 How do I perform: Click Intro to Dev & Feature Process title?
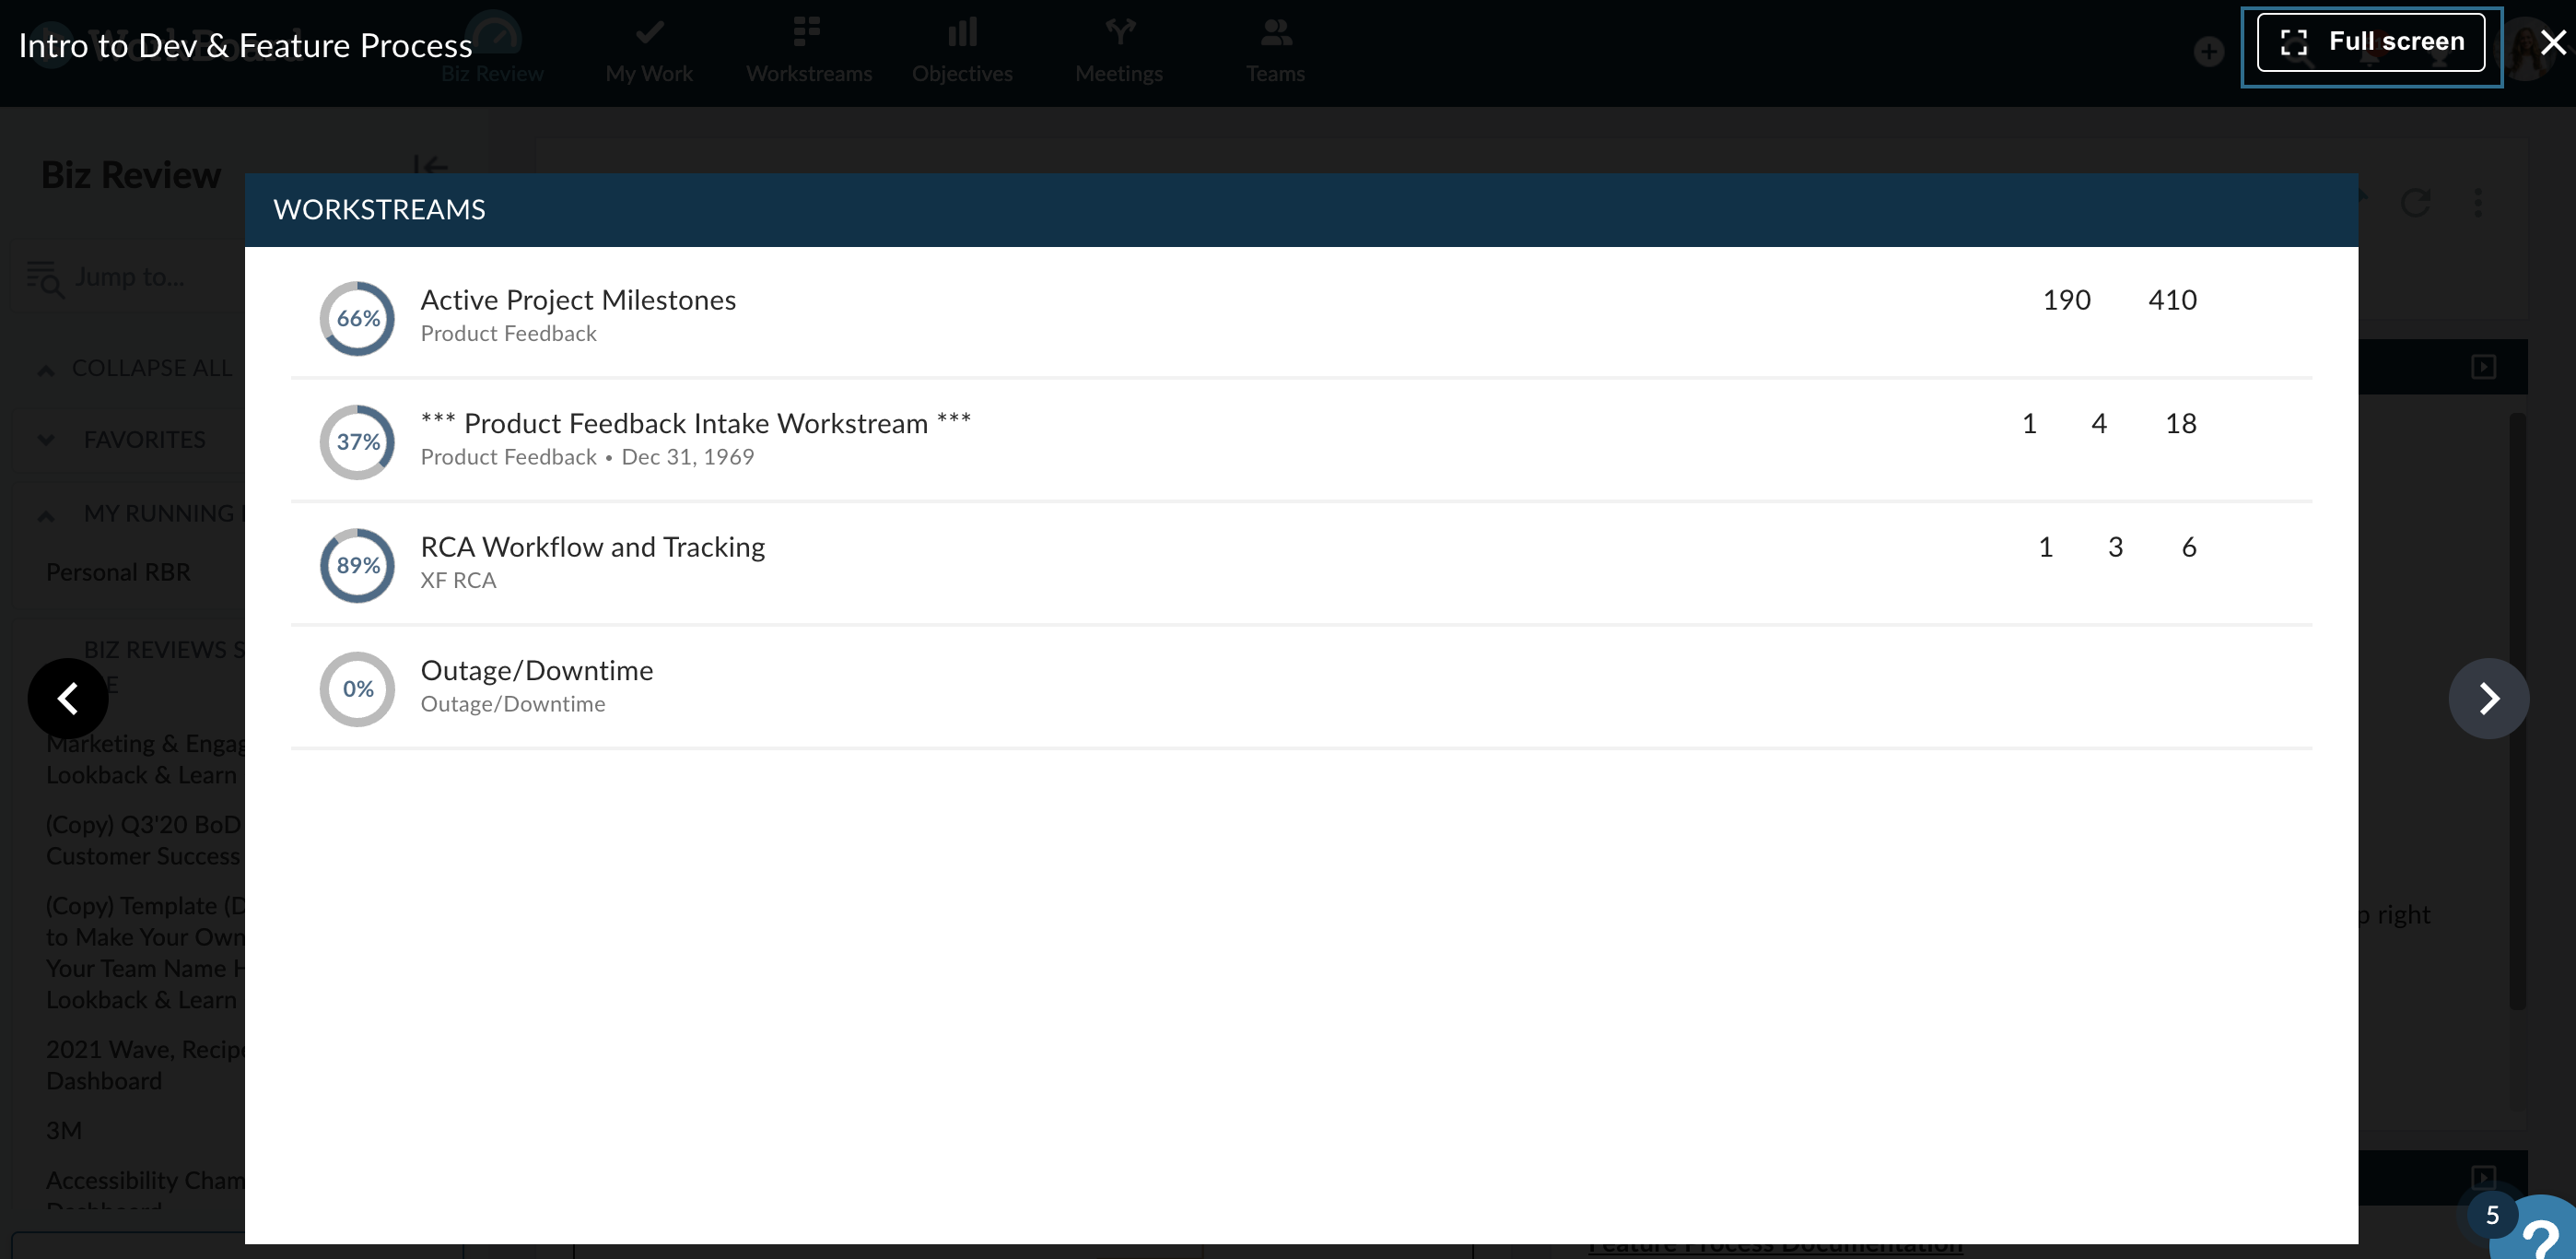245,46
